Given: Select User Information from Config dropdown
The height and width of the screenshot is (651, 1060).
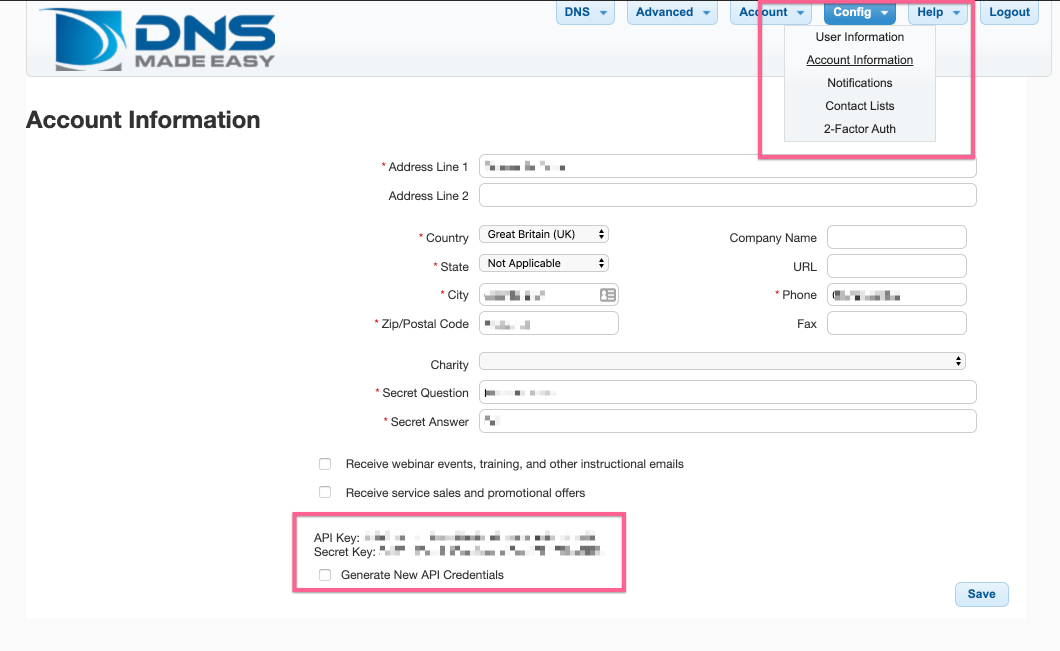Looking at the screenshot, I should pyautogui.click(x=859, y=37).
